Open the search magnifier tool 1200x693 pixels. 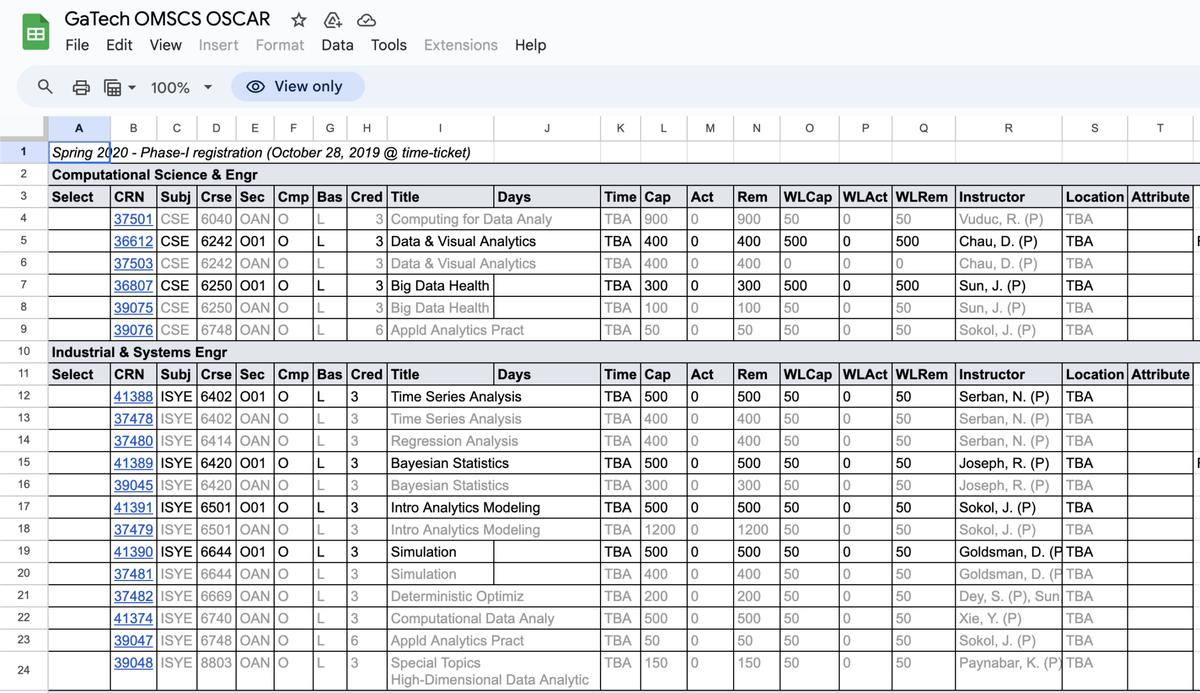(x=45, y=87)
